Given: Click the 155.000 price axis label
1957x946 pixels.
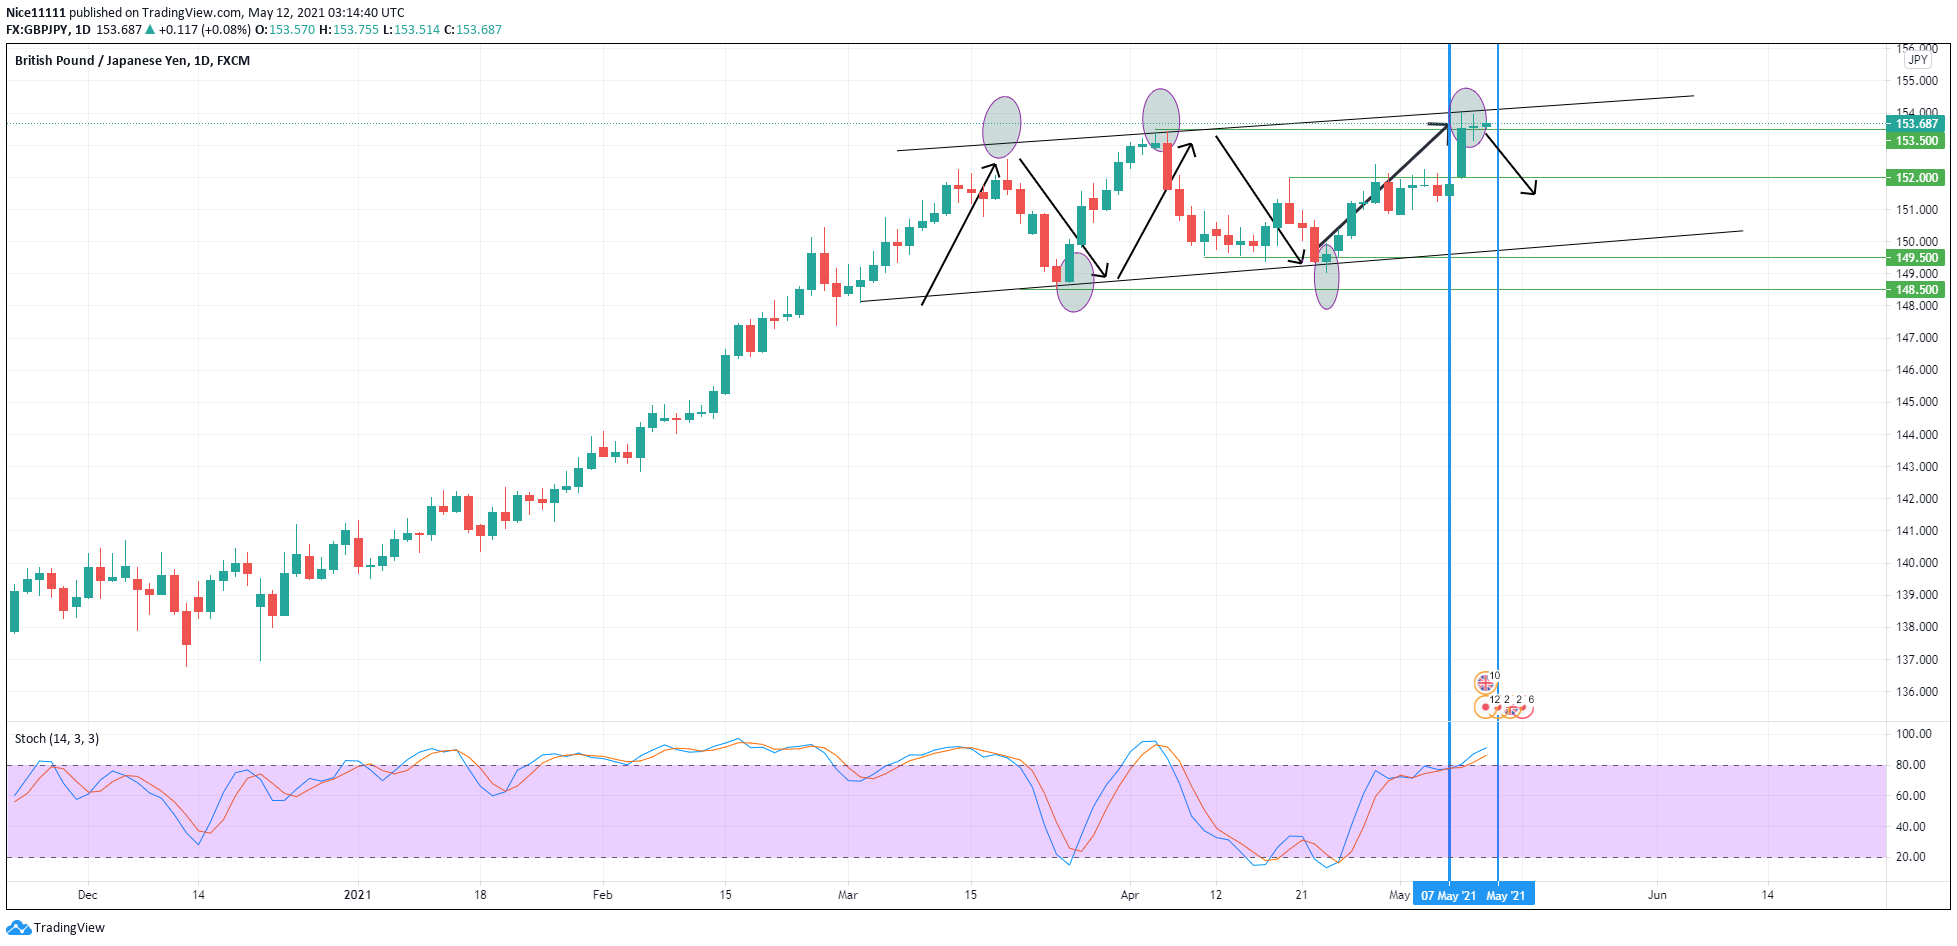Looking at the screenshot, I should coord(1917,81).
